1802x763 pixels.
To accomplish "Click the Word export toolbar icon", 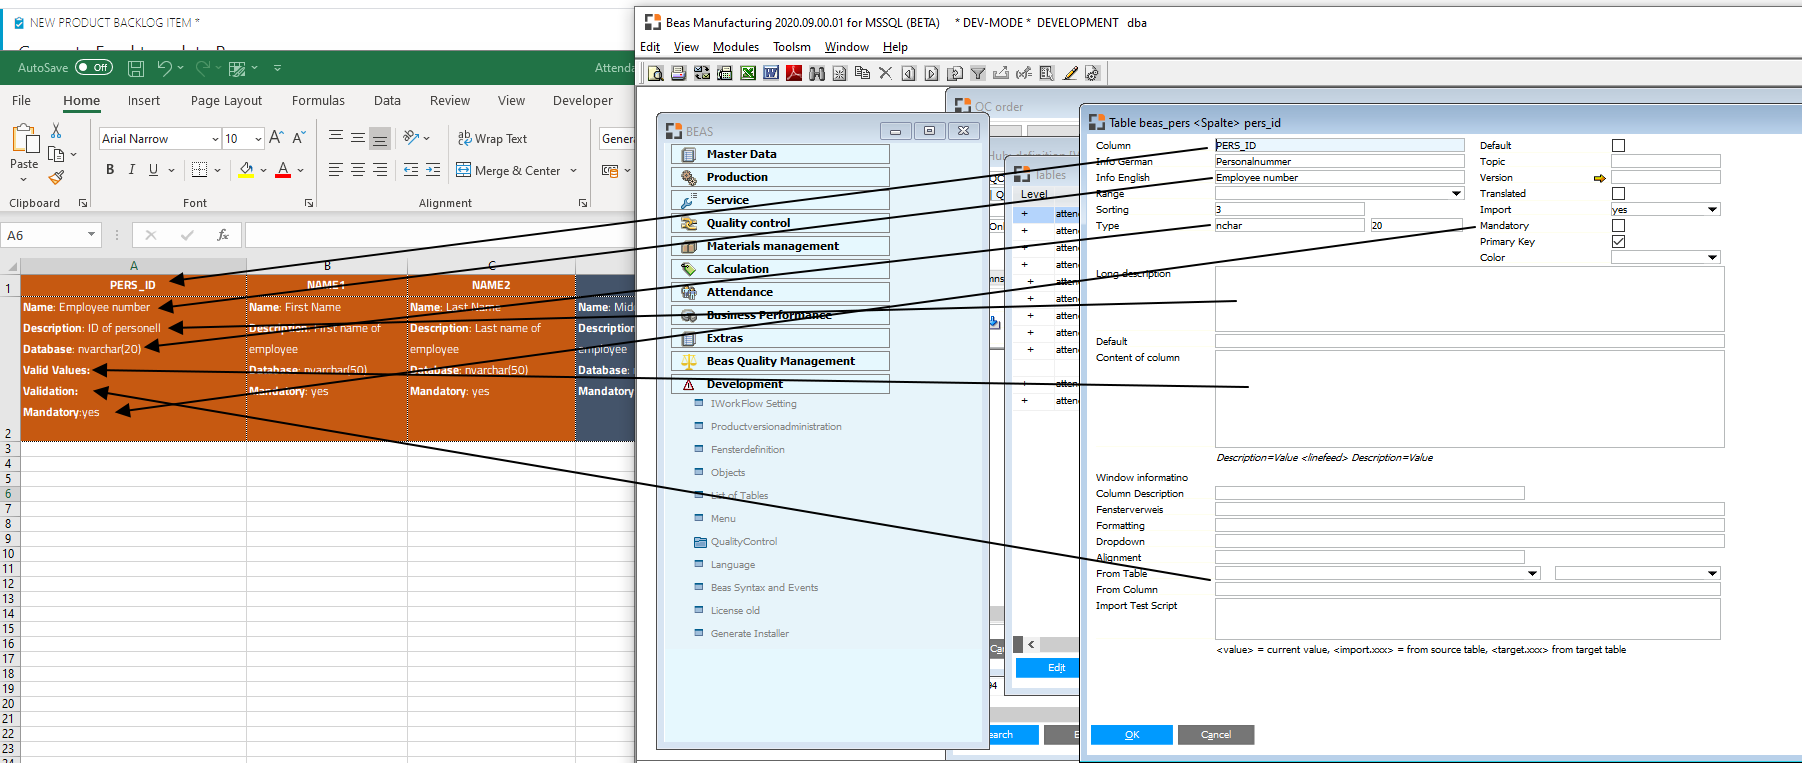I will pos(771,73).
